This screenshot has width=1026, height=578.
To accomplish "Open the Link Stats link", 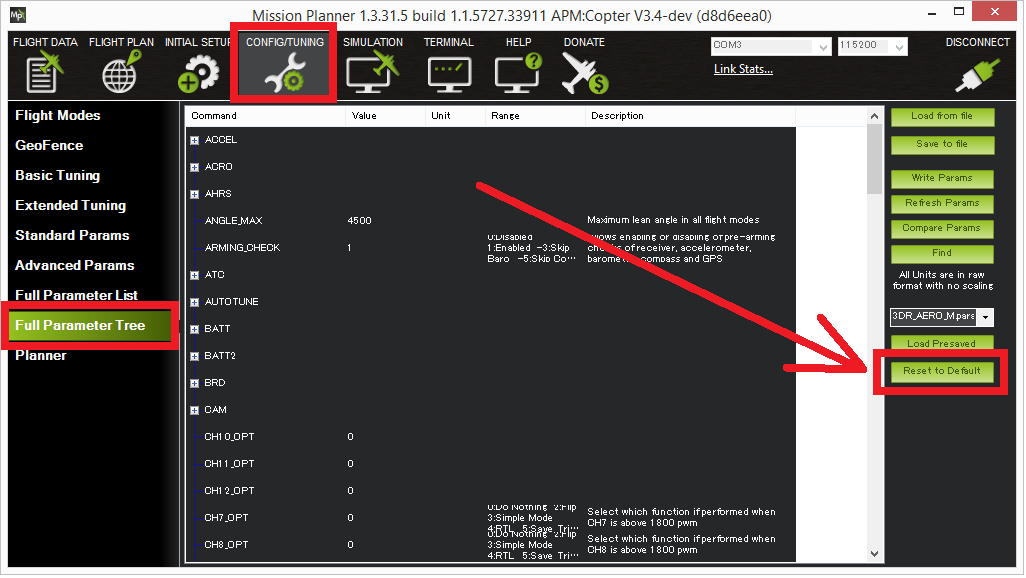I will point(743,69).
